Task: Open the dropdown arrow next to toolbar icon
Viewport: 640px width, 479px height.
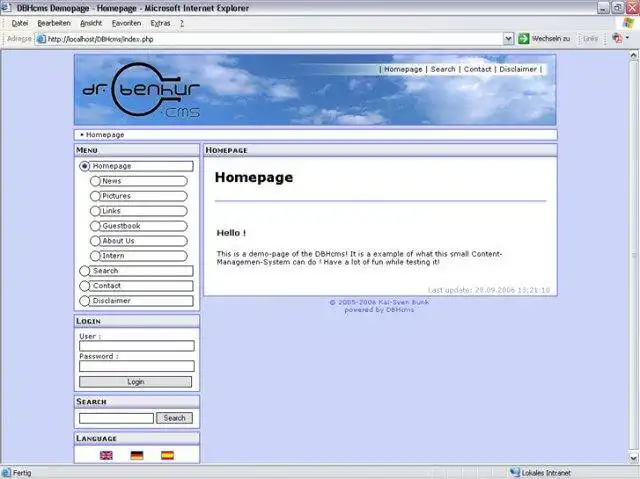Action: pyautogui.click(x=627, y=38)
